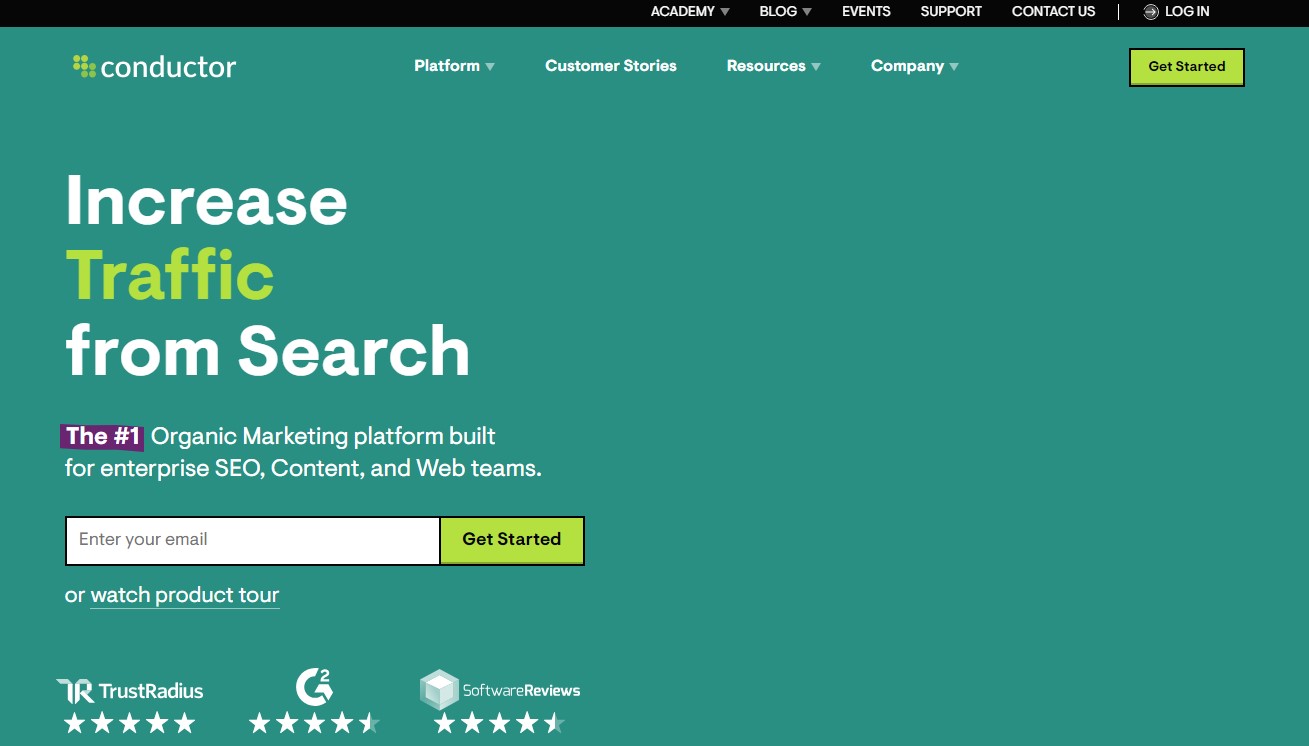The image size is (1309, 746).
Task: Go to Customer Stories
Action: click(611, 66)
